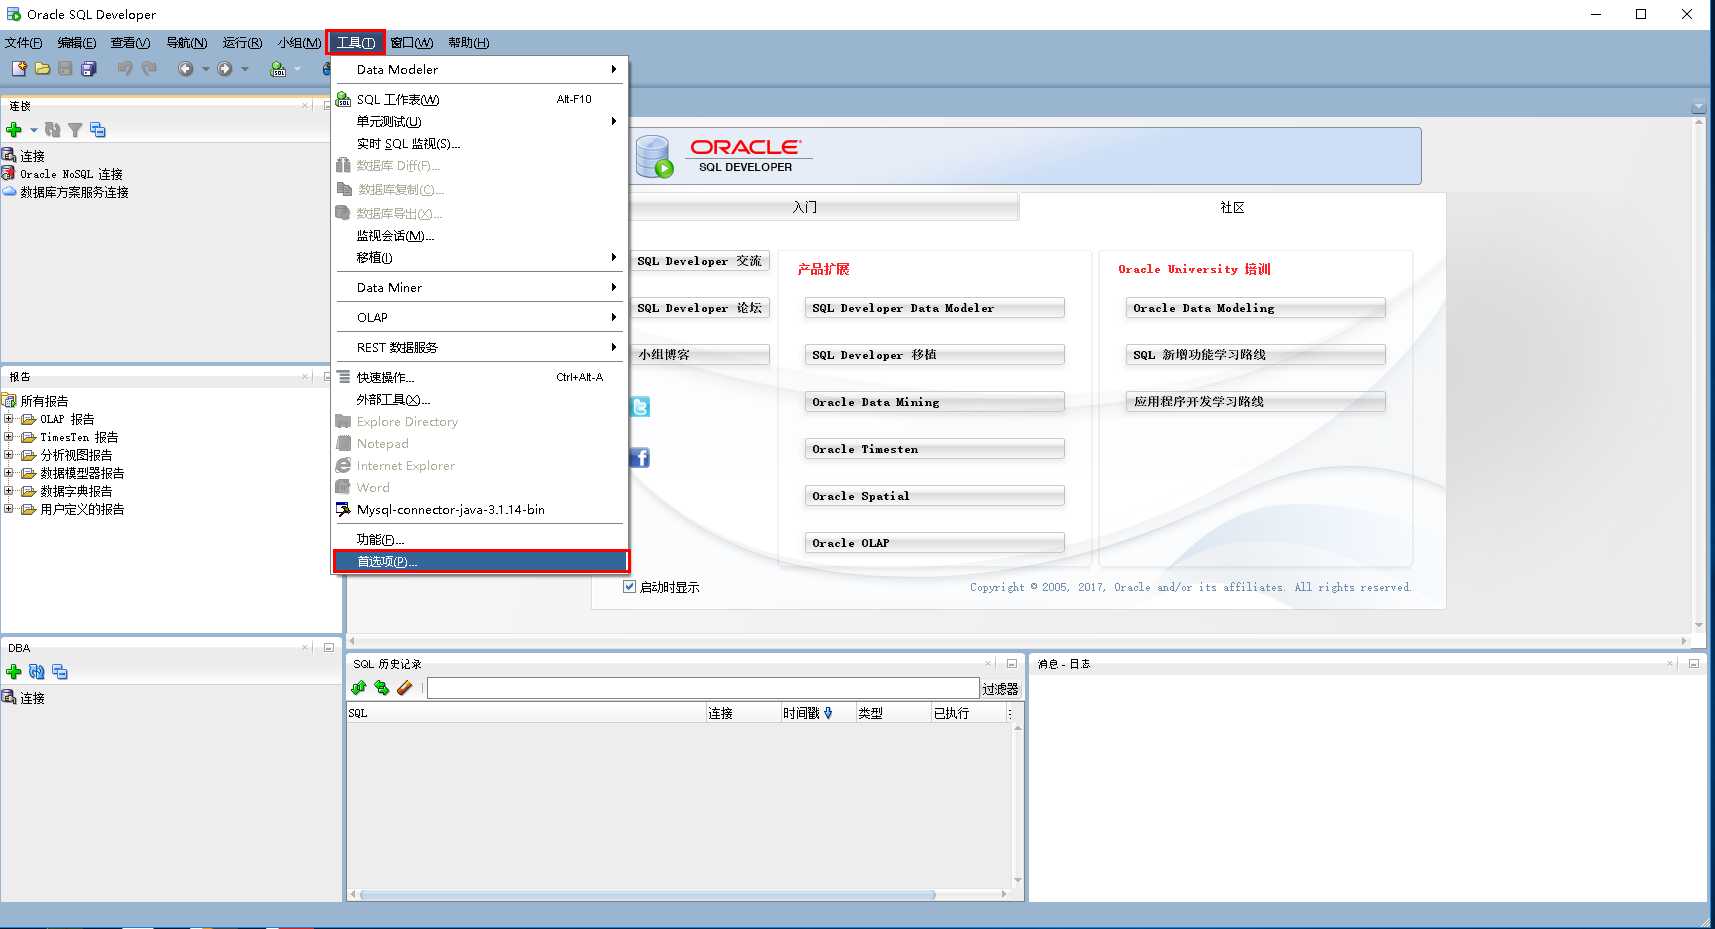1715x929 pixels.
Task: Click SQL history filter input field
Action: tap(703, 688)
